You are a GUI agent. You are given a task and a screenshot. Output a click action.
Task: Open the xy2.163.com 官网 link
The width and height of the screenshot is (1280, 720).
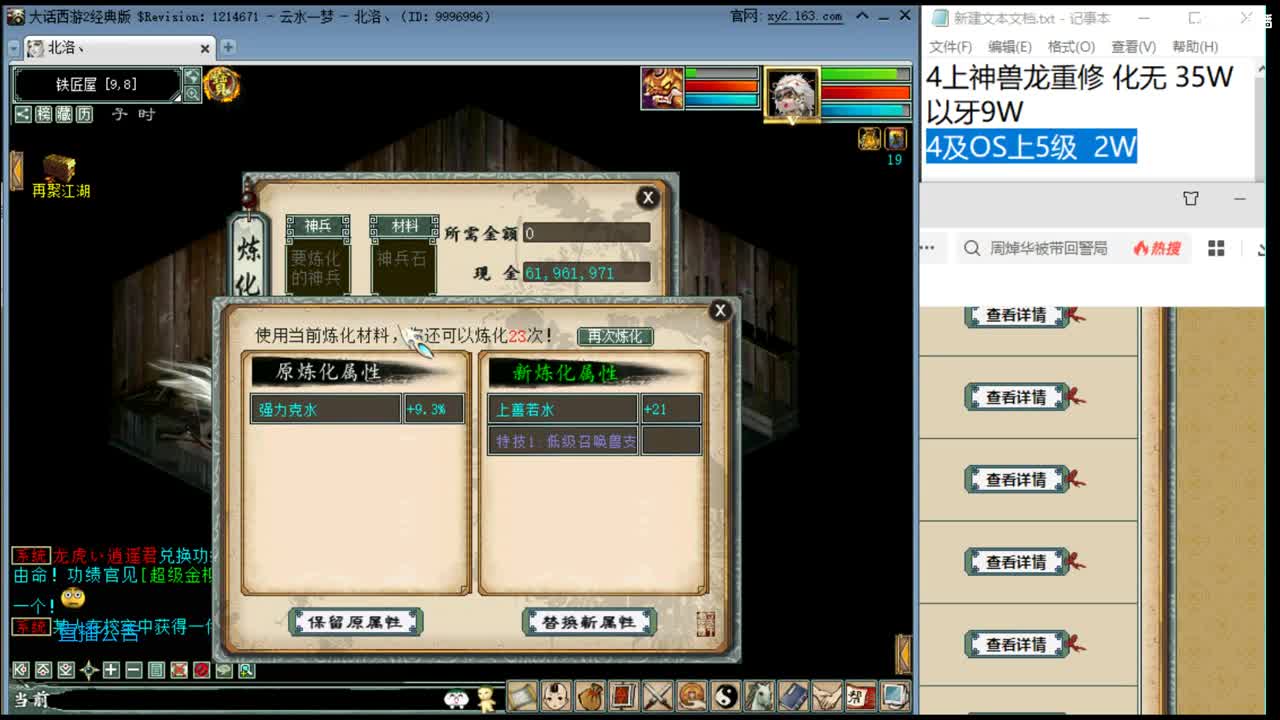click(804, 16)
